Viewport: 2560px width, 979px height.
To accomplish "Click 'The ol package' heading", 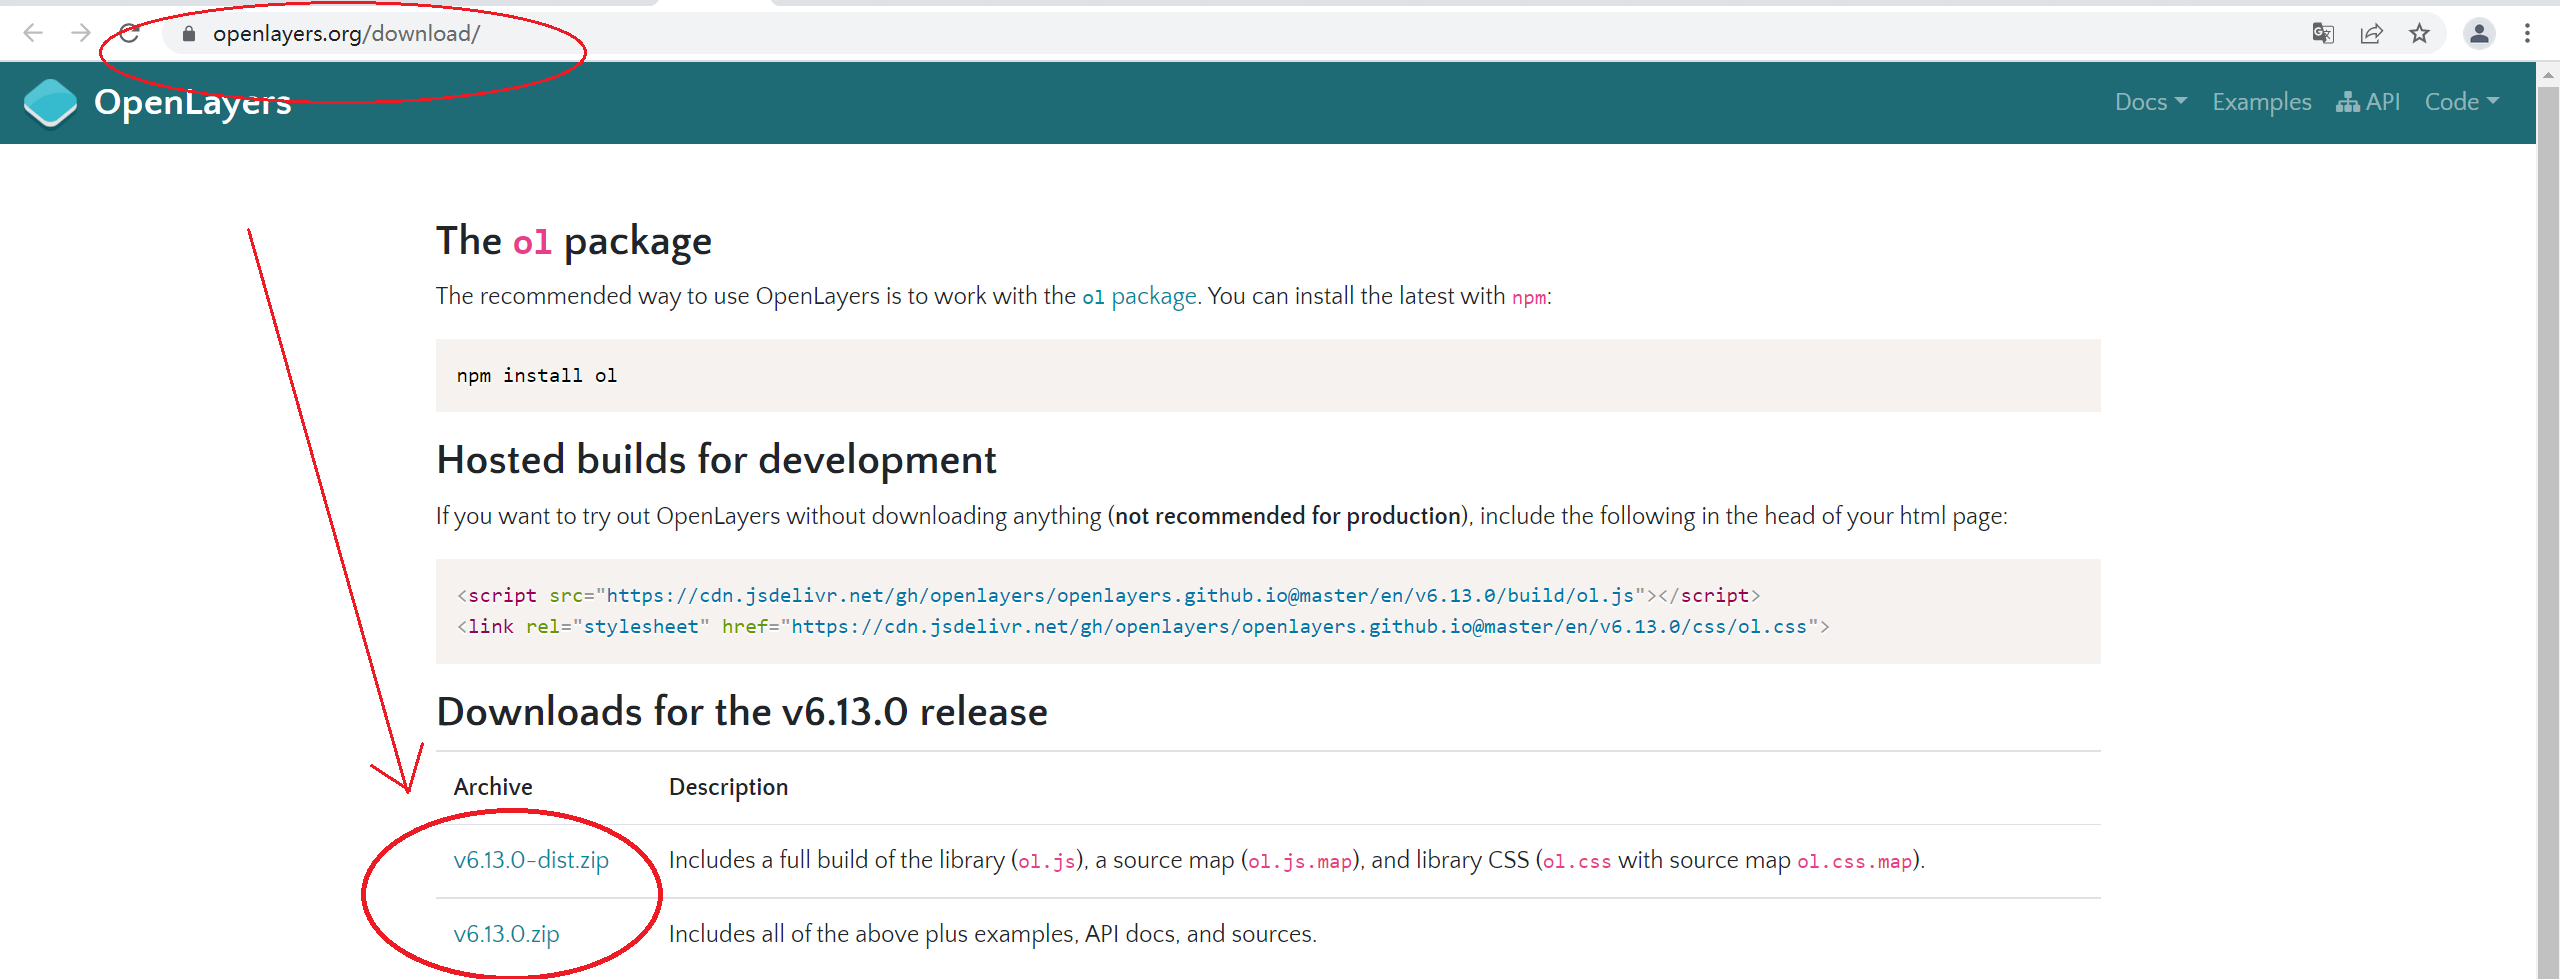I will pyautogui.click(x=574, y=241).
